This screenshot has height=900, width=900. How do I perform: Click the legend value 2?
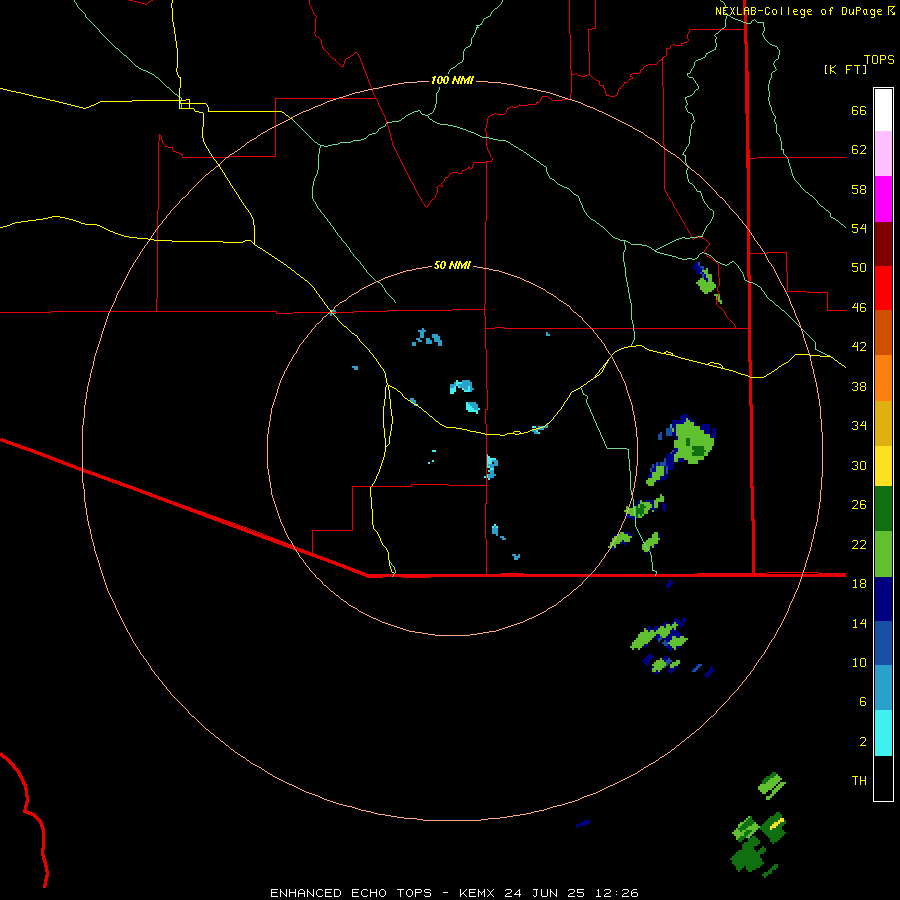tap(863, 742)
